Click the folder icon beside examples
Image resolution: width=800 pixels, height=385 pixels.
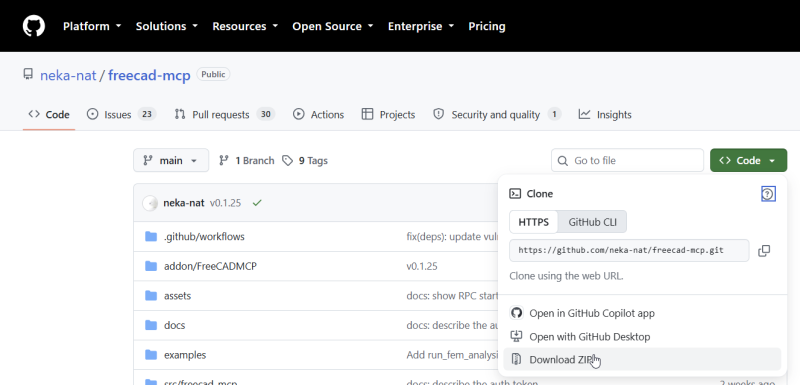click(x=151, y=355)
